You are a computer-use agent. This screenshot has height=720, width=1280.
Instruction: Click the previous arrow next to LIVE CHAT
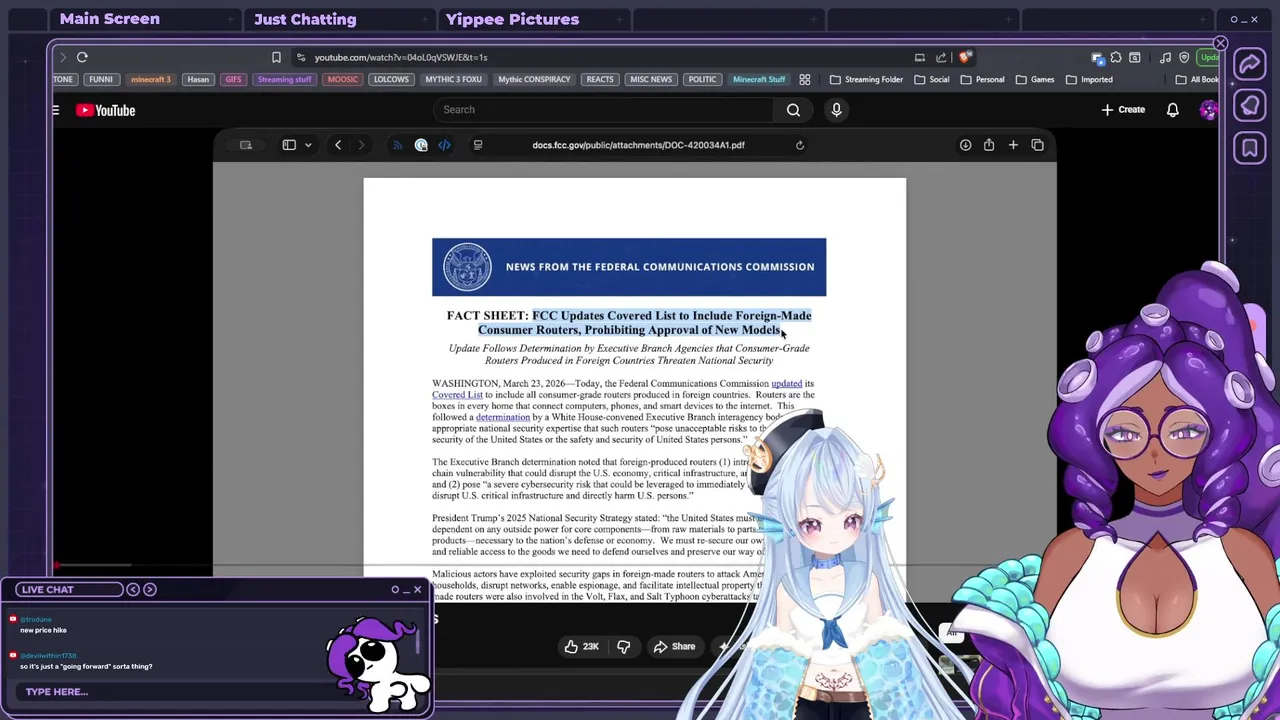click(x=132, y=589)
